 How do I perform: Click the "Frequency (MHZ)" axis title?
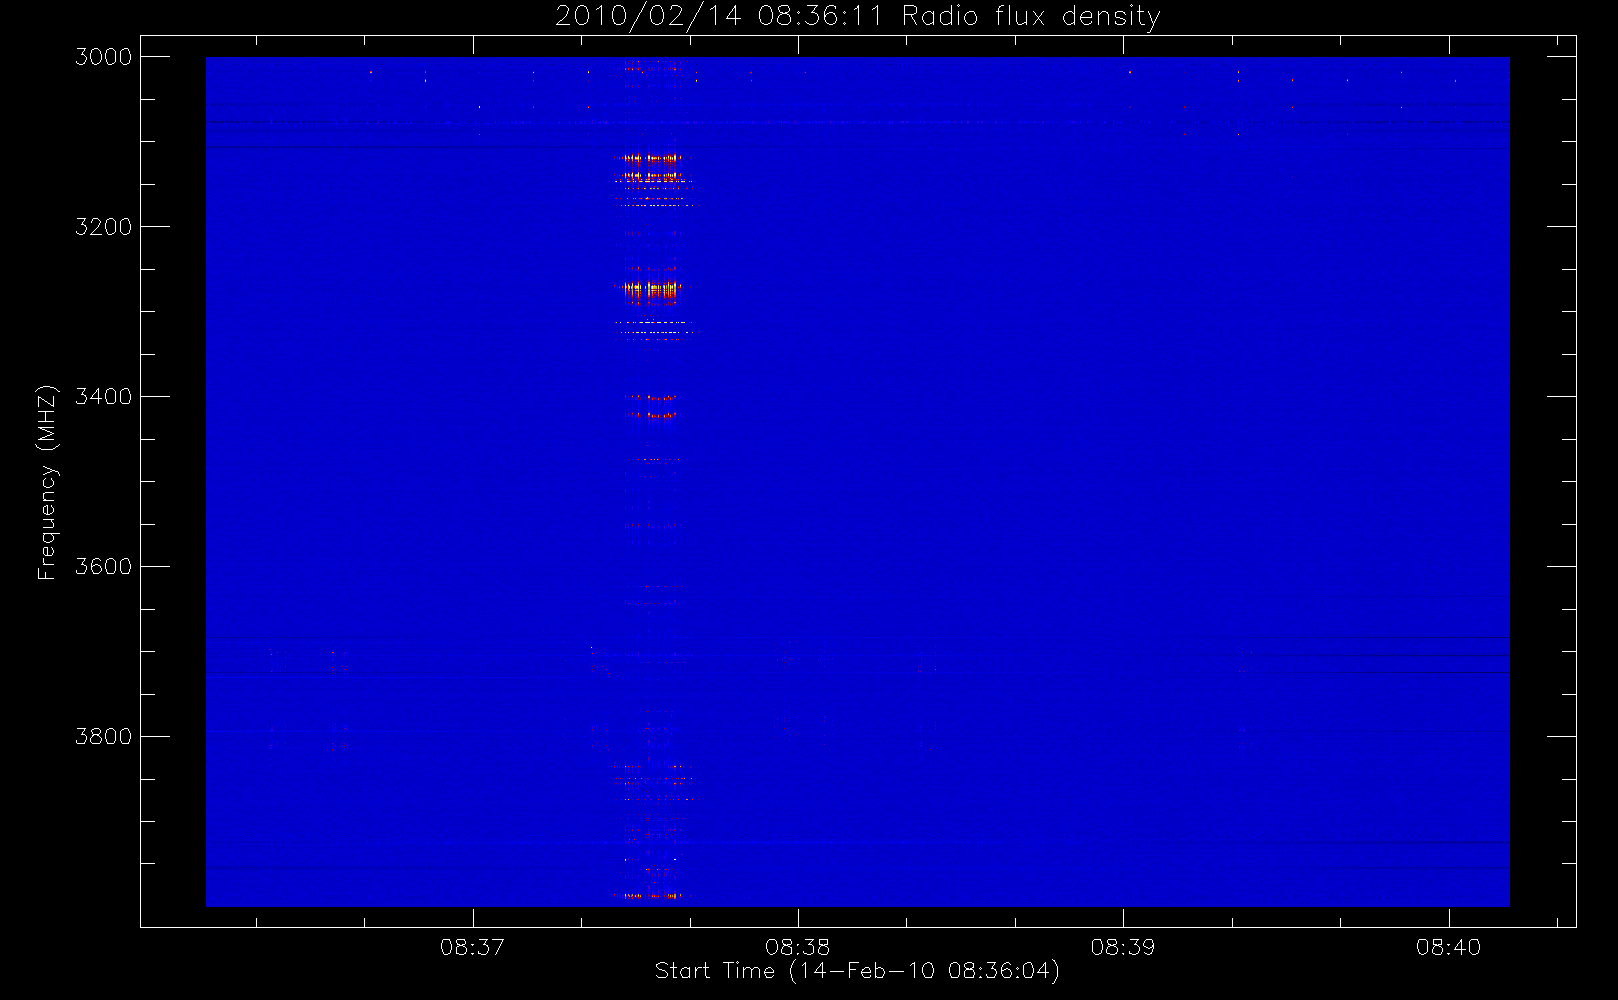(x=47, y=482)
